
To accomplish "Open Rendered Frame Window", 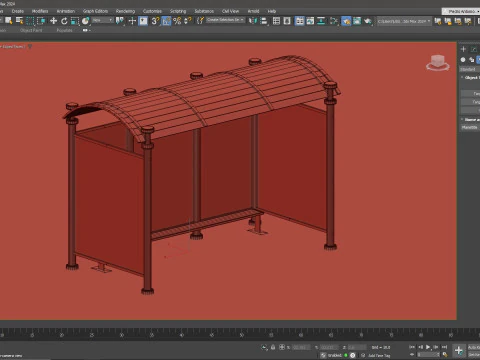I will [357, 21].
